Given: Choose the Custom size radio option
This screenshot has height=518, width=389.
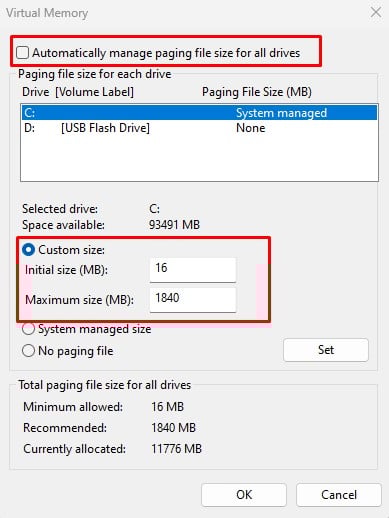Looking at the screenshot, I should click(x=28, y=250).
